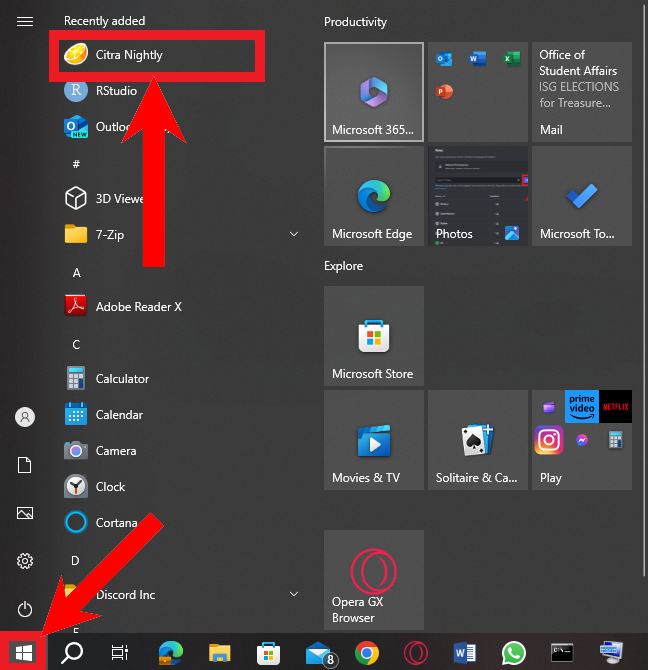The width and height of the screenshot is (648, 670).
Task: Click the letter D section header
Action: tap(75, 560)
